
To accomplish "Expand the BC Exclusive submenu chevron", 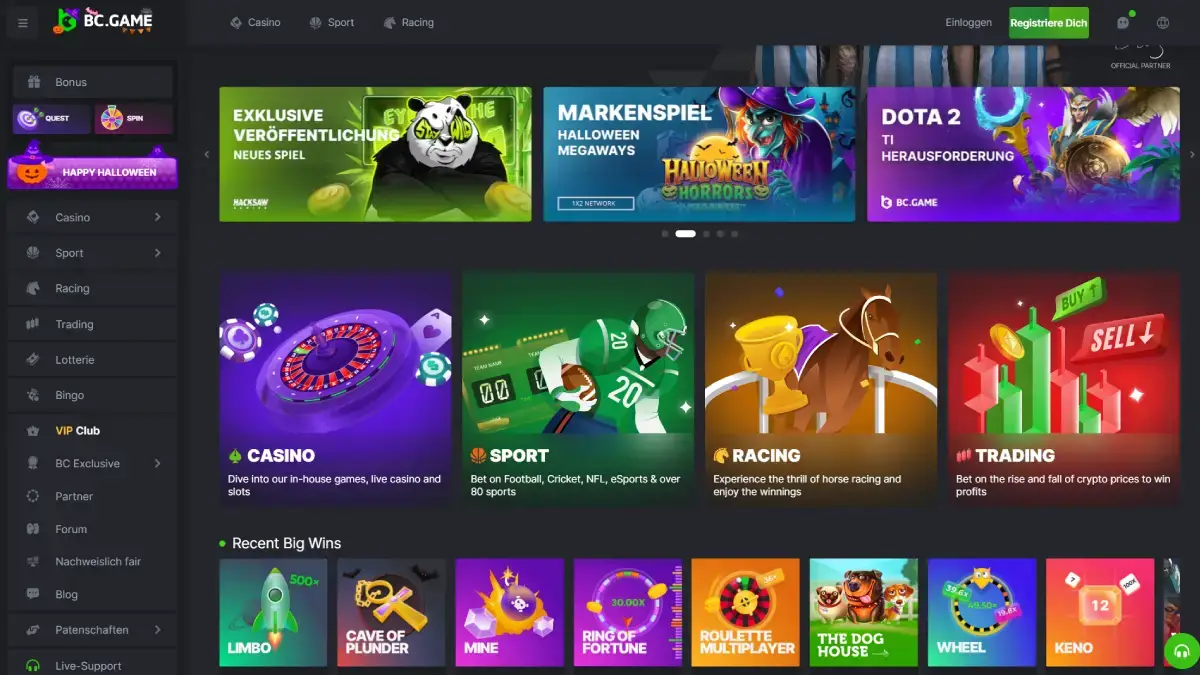I will pos(158,463).
